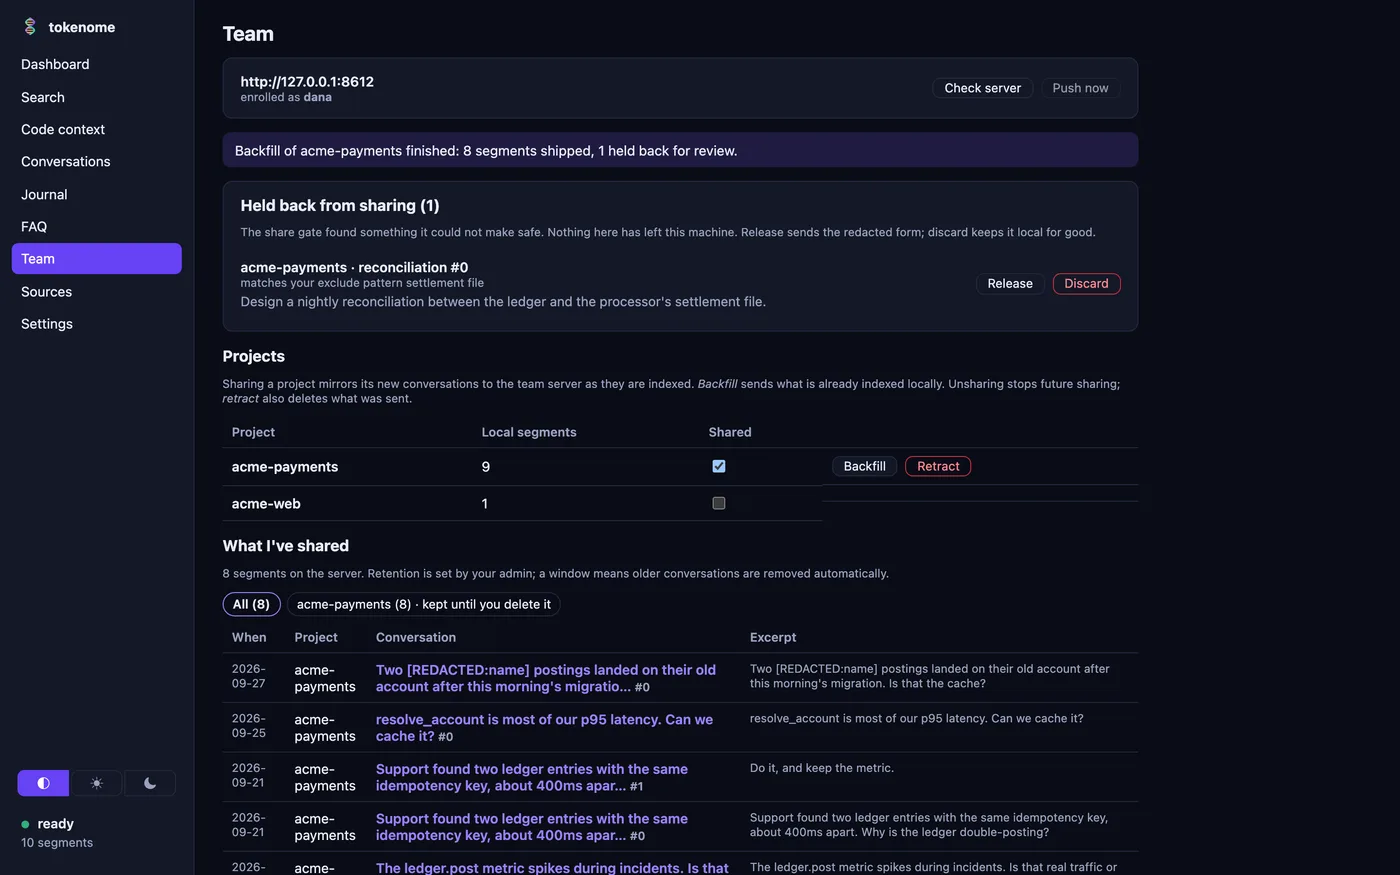The image size is (1400, 875).
Task: Select Team in the sidebar
Action: pyautogui.click(x=96, y=258)
